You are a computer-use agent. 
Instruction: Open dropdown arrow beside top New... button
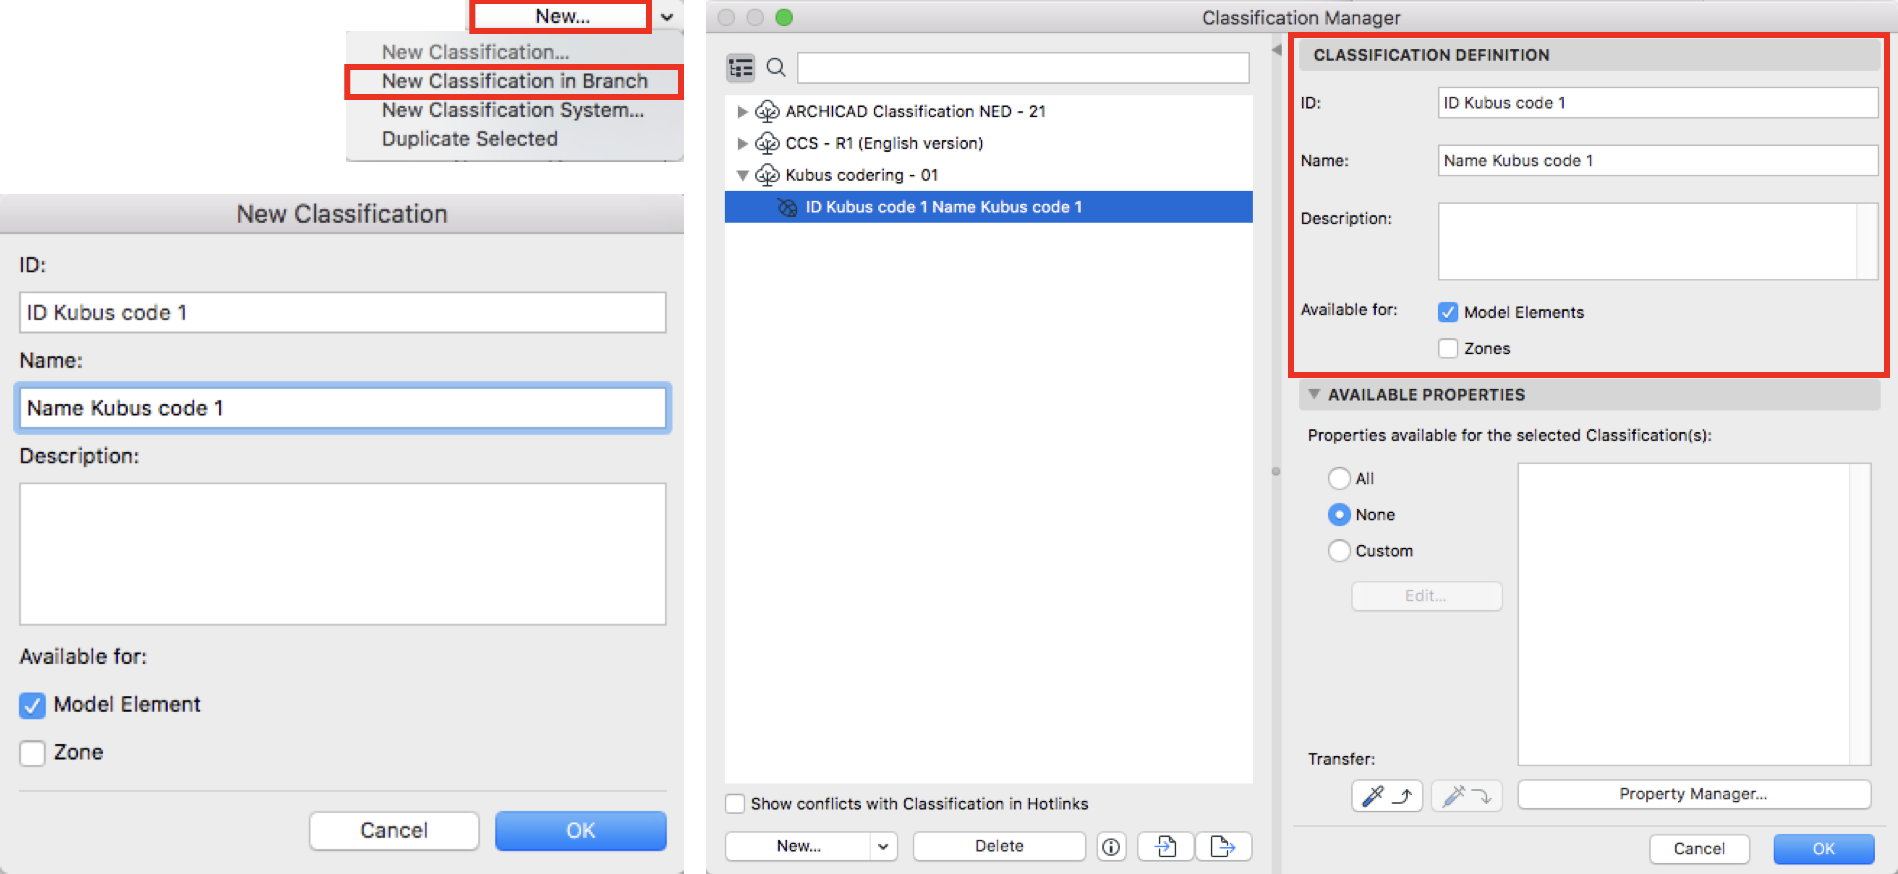(x=667, y=17)
